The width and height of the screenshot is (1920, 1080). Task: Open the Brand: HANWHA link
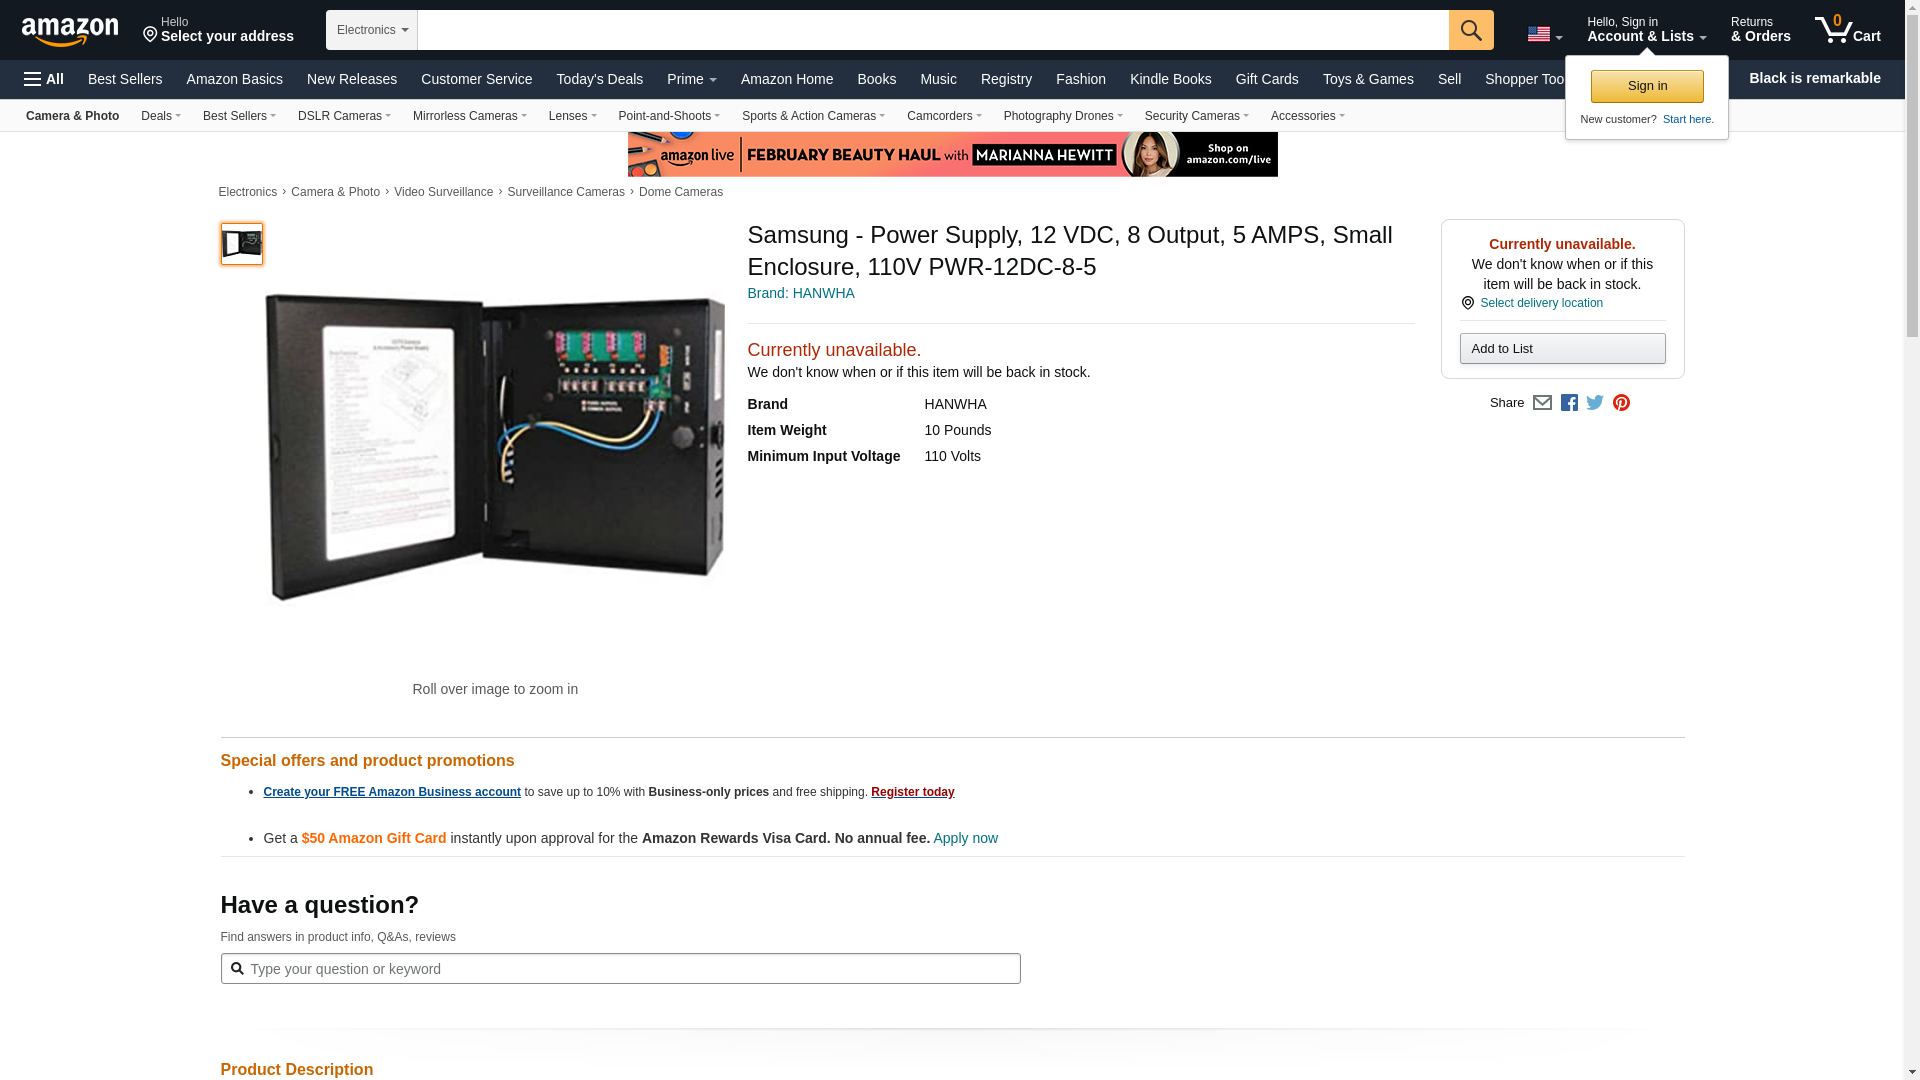(x=801, y=293)
